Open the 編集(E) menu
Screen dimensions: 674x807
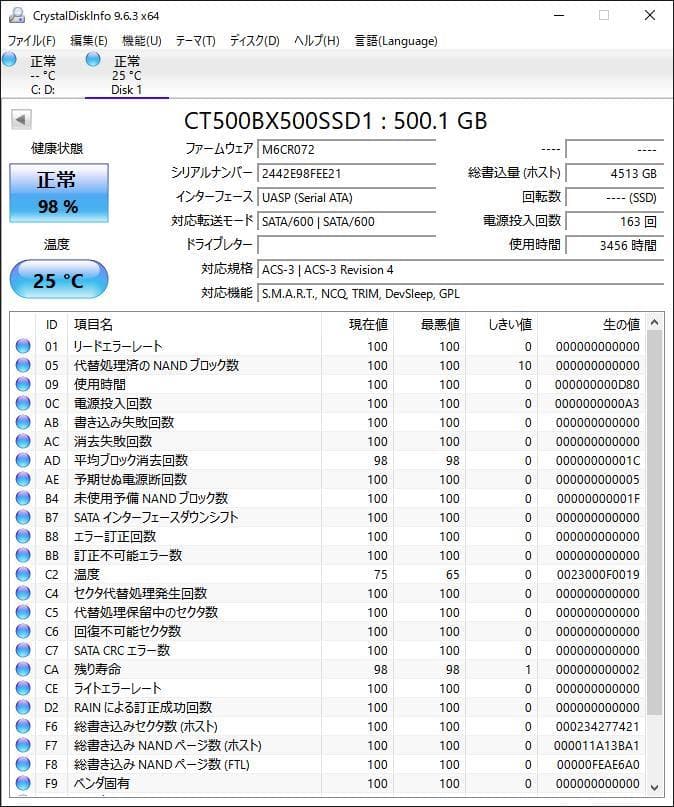click(88, 41)
